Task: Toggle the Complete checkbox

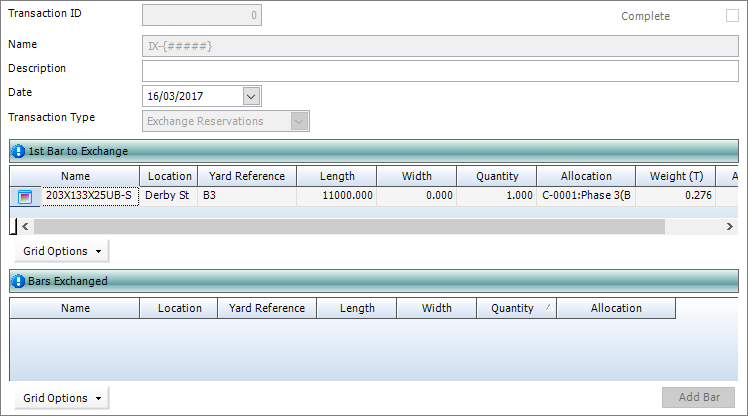Action: (x=731, y=16)
